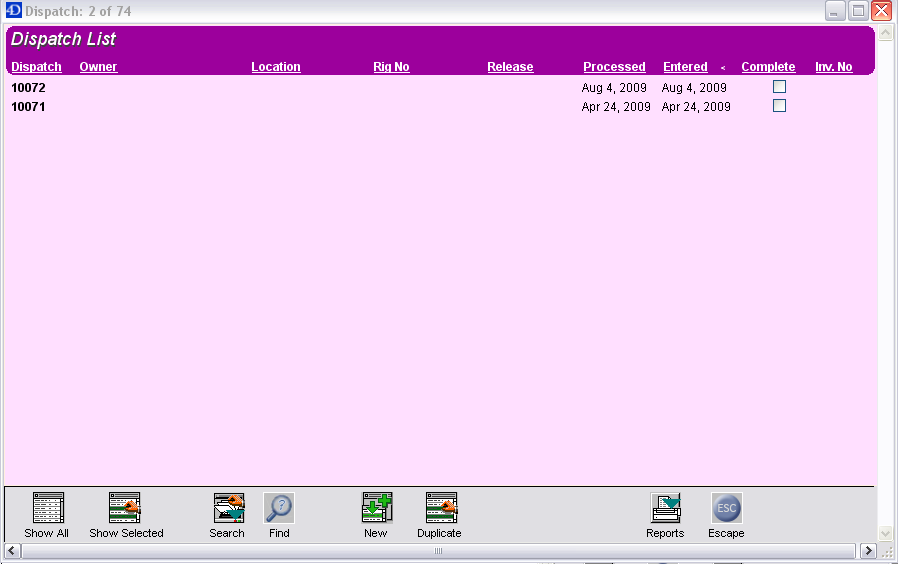Sort by Location column header
898x564 pixels.
point(276,67)
